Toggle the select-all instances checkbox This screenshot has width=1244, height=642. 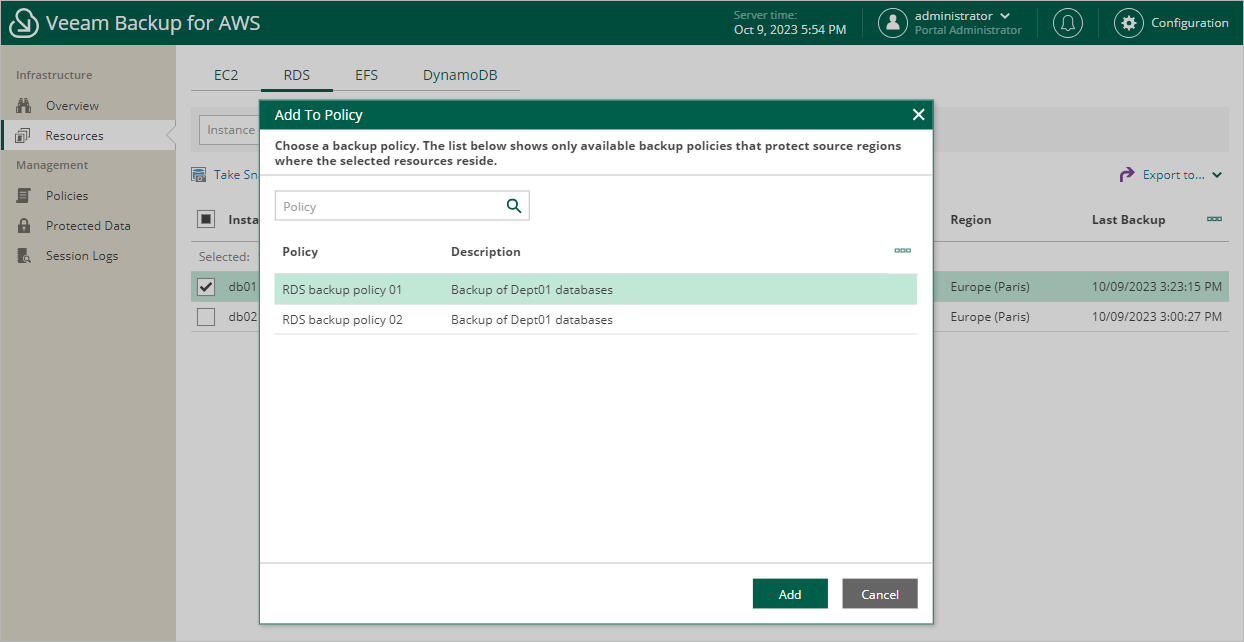(x=206, y=219)
